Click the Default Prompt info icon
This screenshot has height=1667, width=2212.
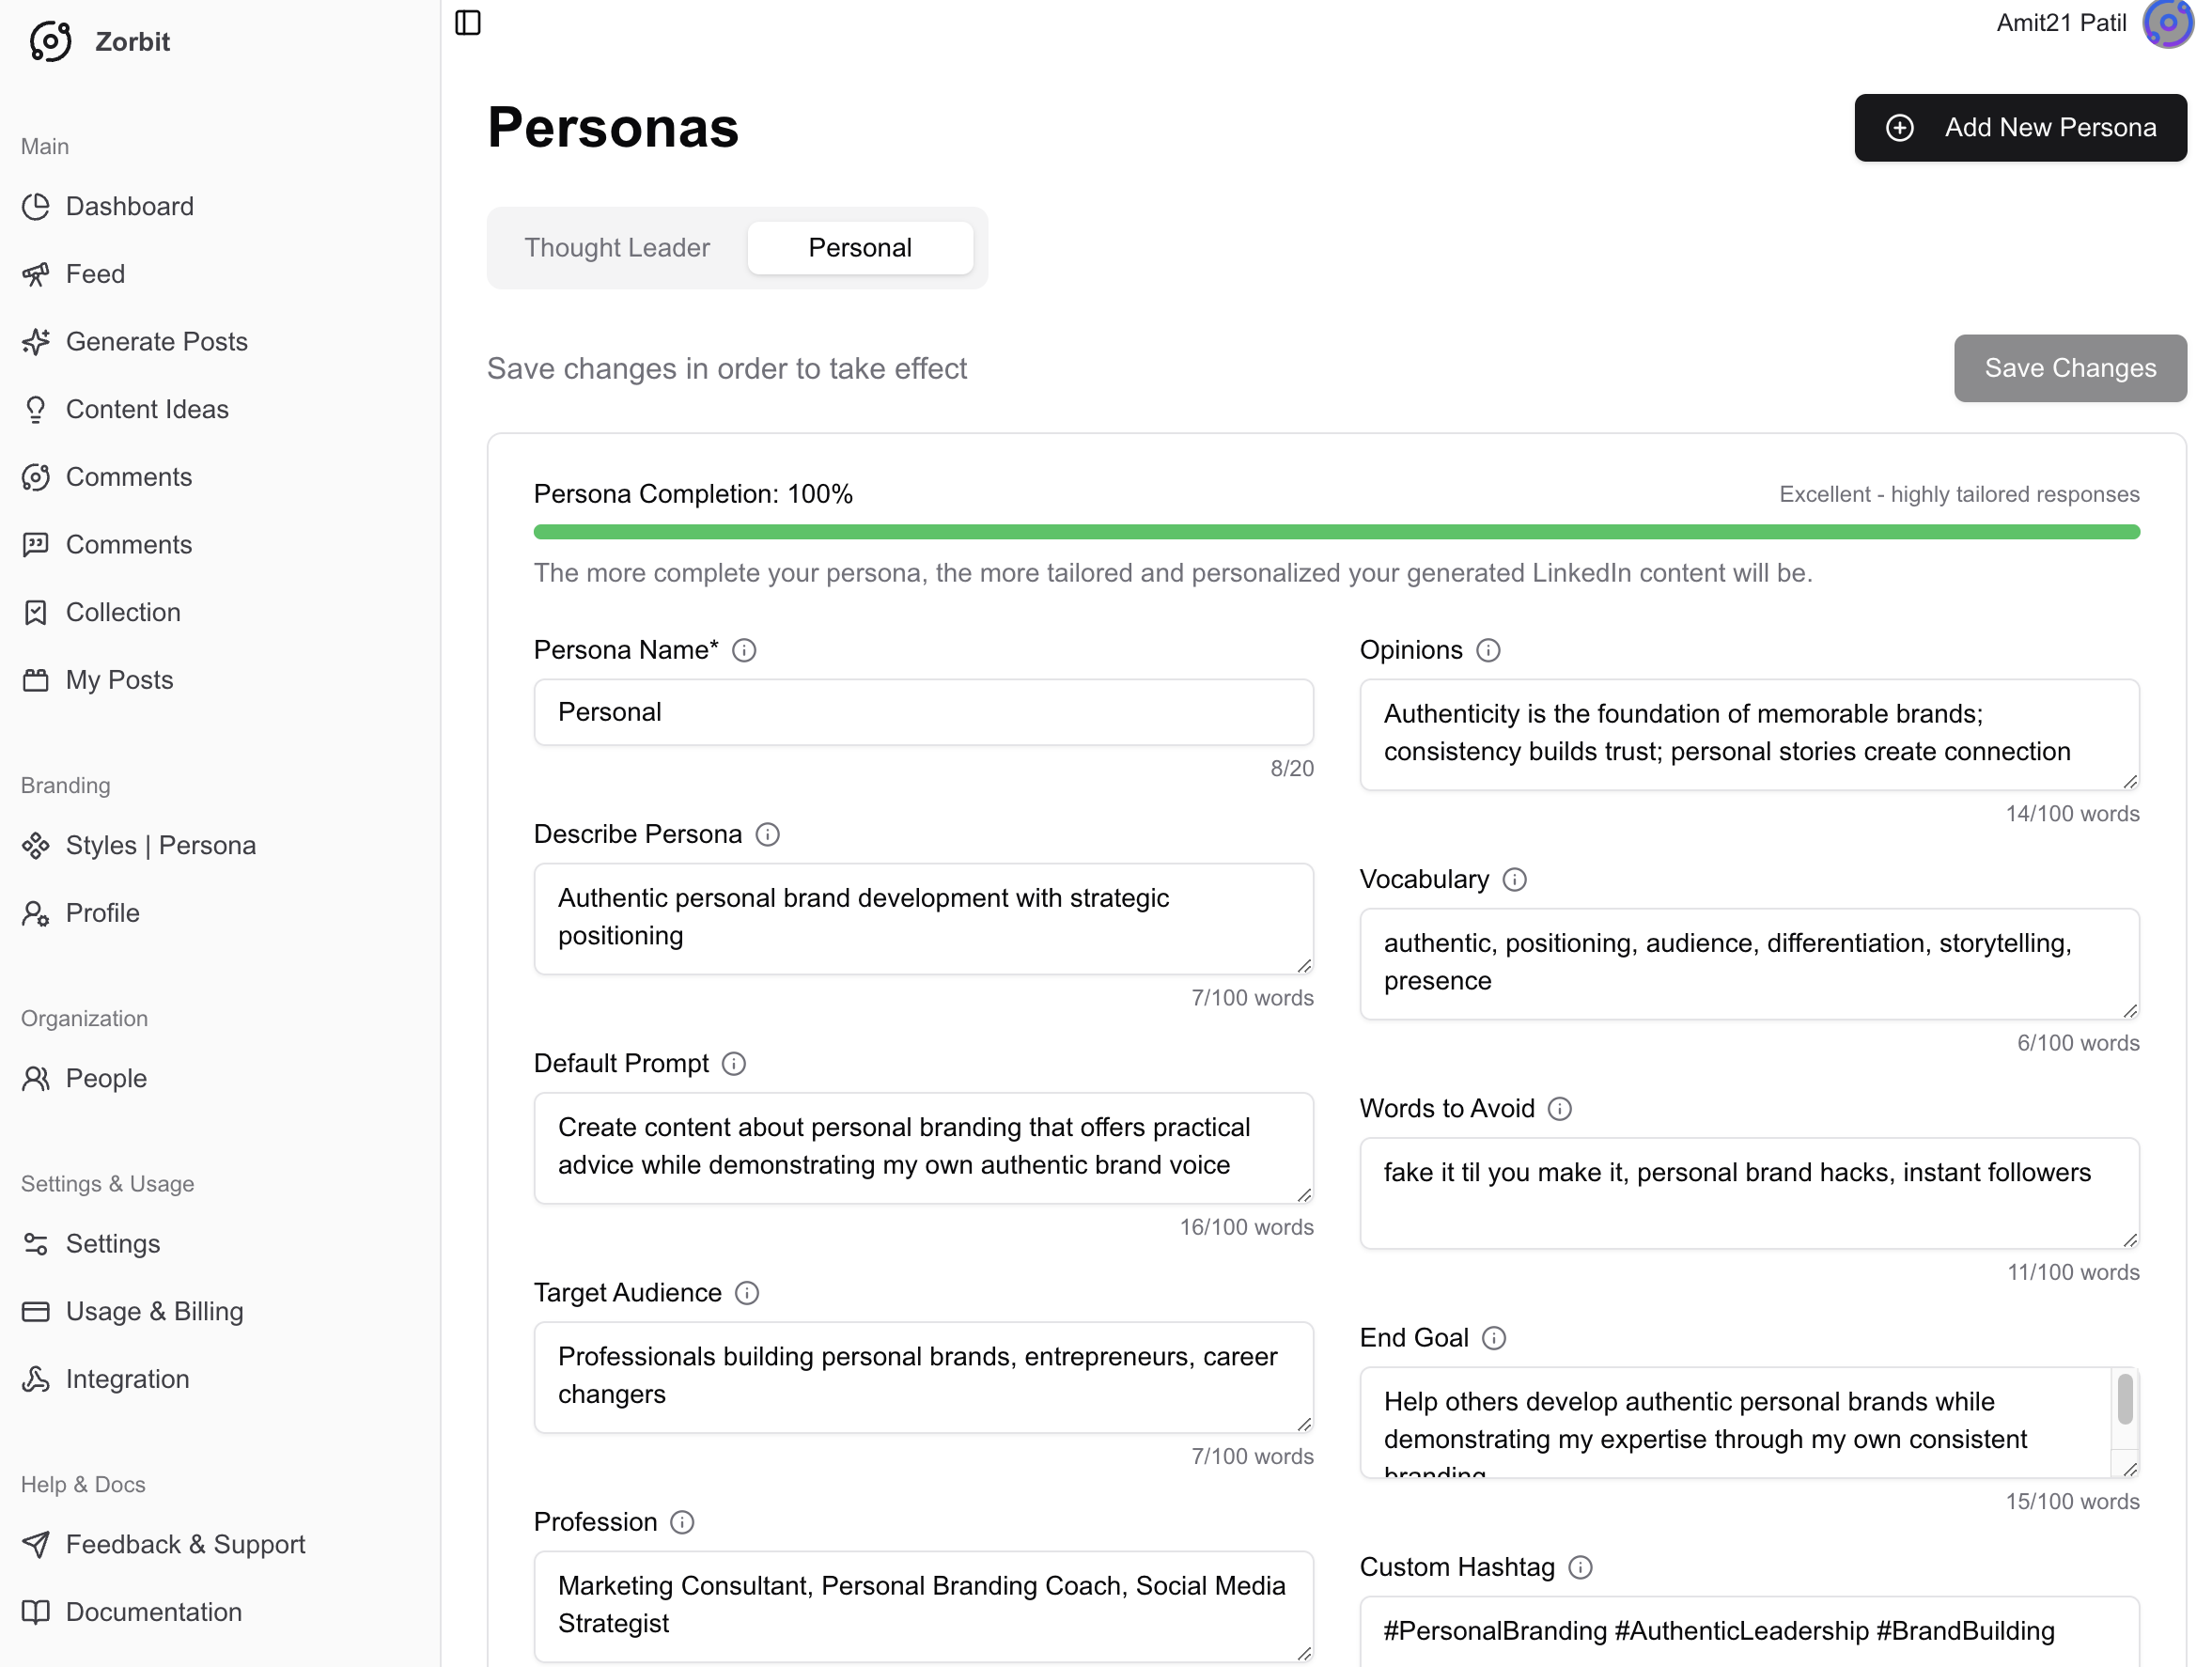tap(734, 1063)
